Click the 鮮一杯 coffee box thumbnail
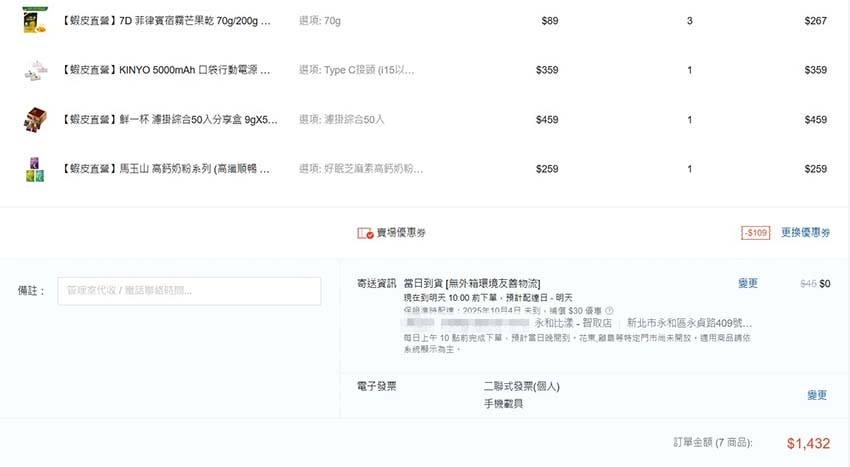Screen dimensions: 850x467 tap(35, 119)
